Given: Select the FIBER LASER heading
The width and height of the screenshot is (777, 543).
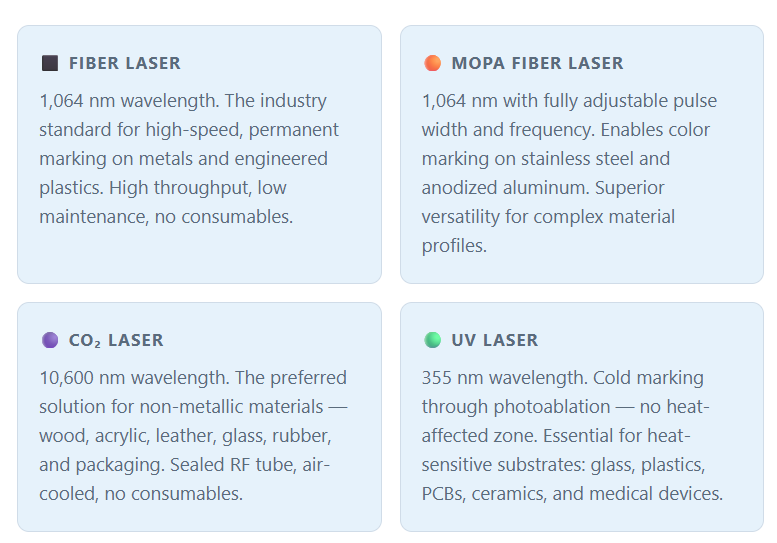Looking at the screenshot, I should point(125,63).
